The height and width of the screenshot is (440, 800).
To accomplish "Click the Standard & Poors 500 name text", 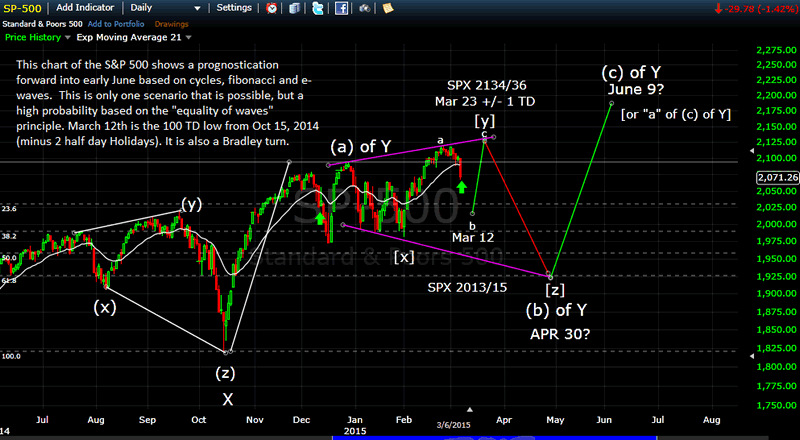I will [43, 24].
